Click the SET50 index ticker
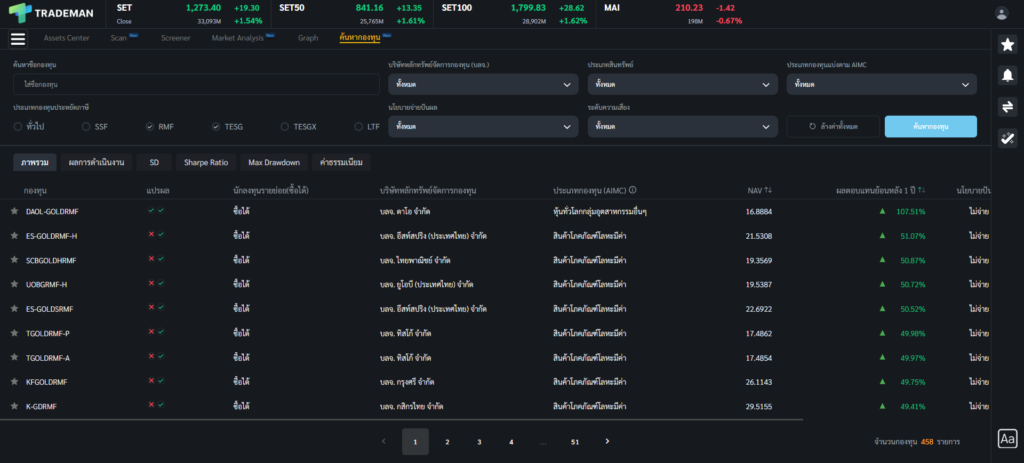Image resolution: width=1024 pixels, height=463 pixels. click(x=352, y=14)
